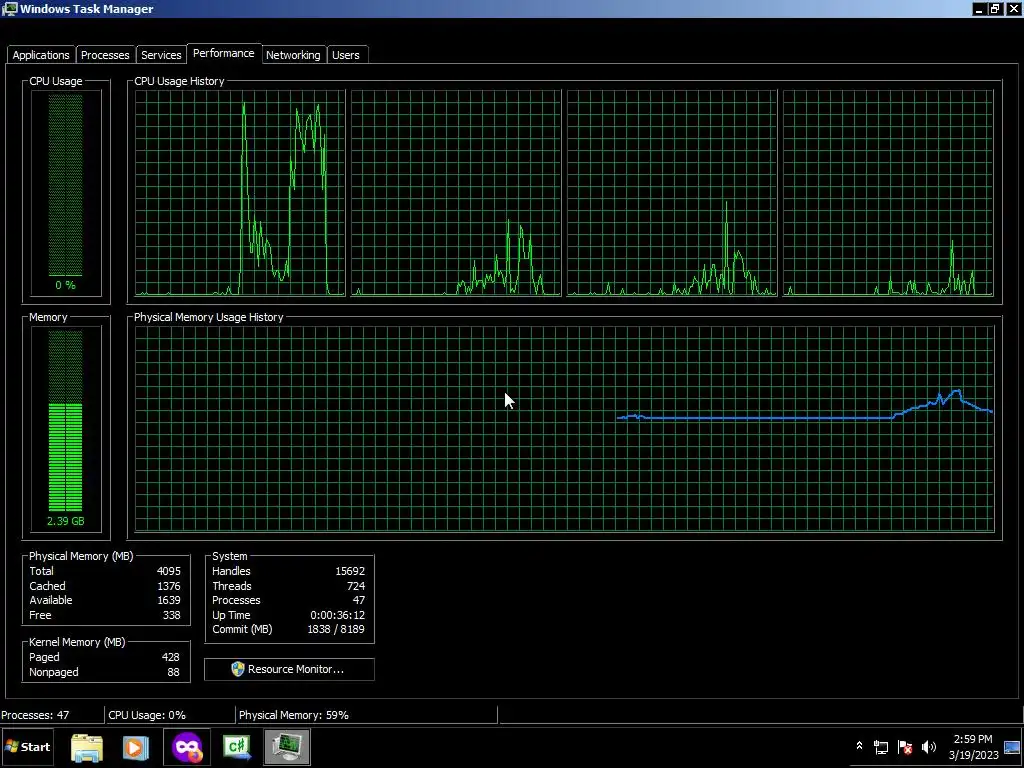1024x768 pixels.
Task: Click the Performance tab
Action: tap(223, 54)
